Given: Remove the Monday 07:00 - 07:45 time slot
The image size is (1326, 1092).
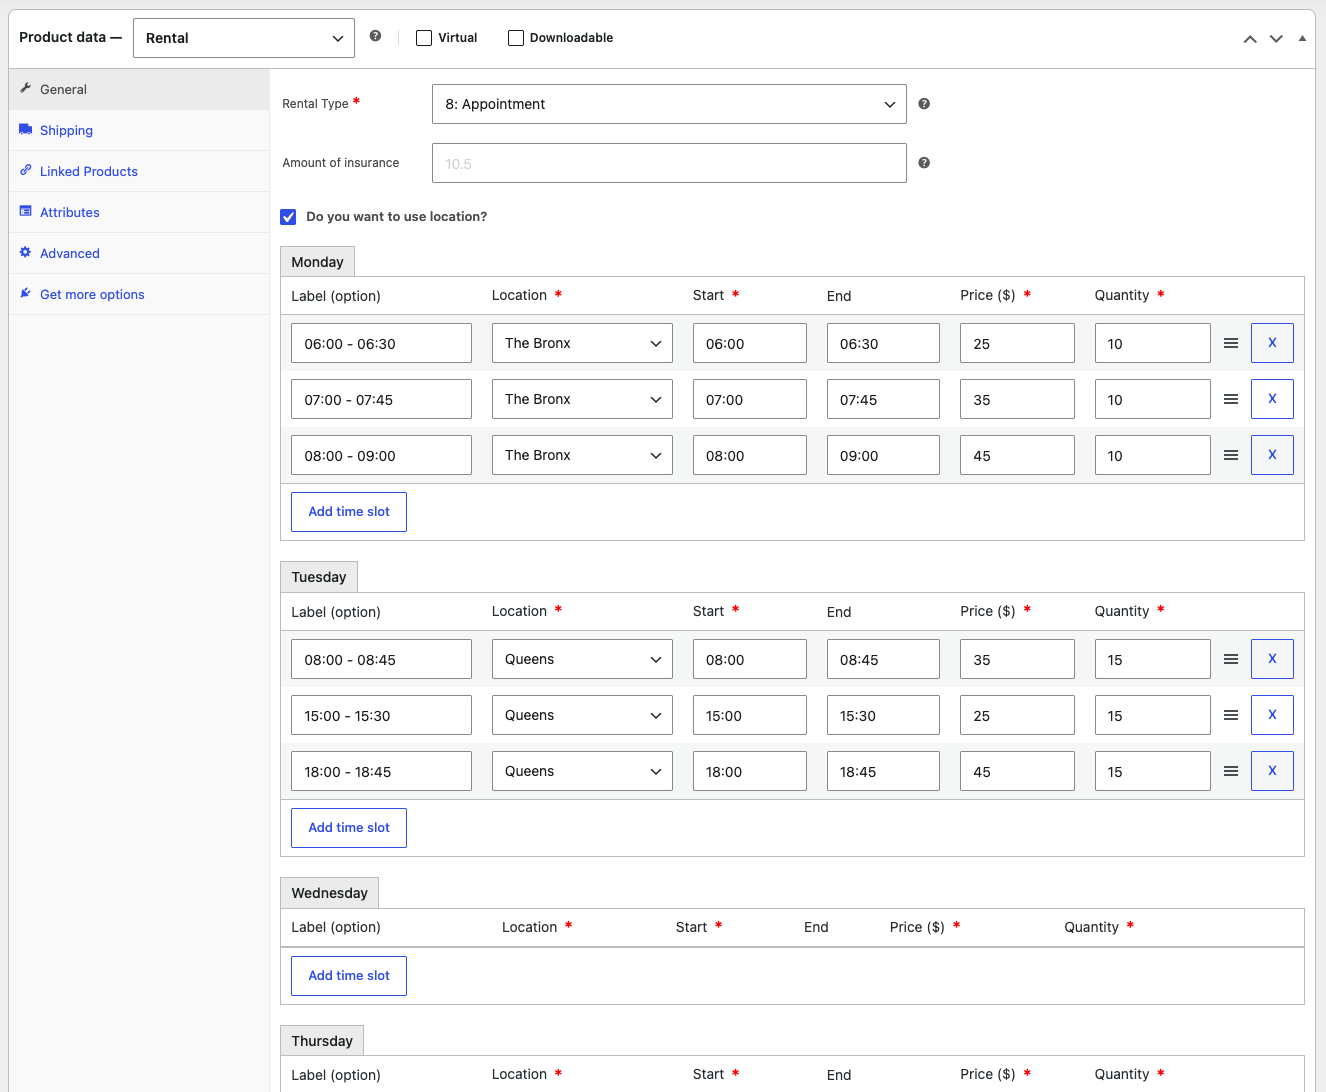Looking at the screenshot, I should tap(1272, 399).
